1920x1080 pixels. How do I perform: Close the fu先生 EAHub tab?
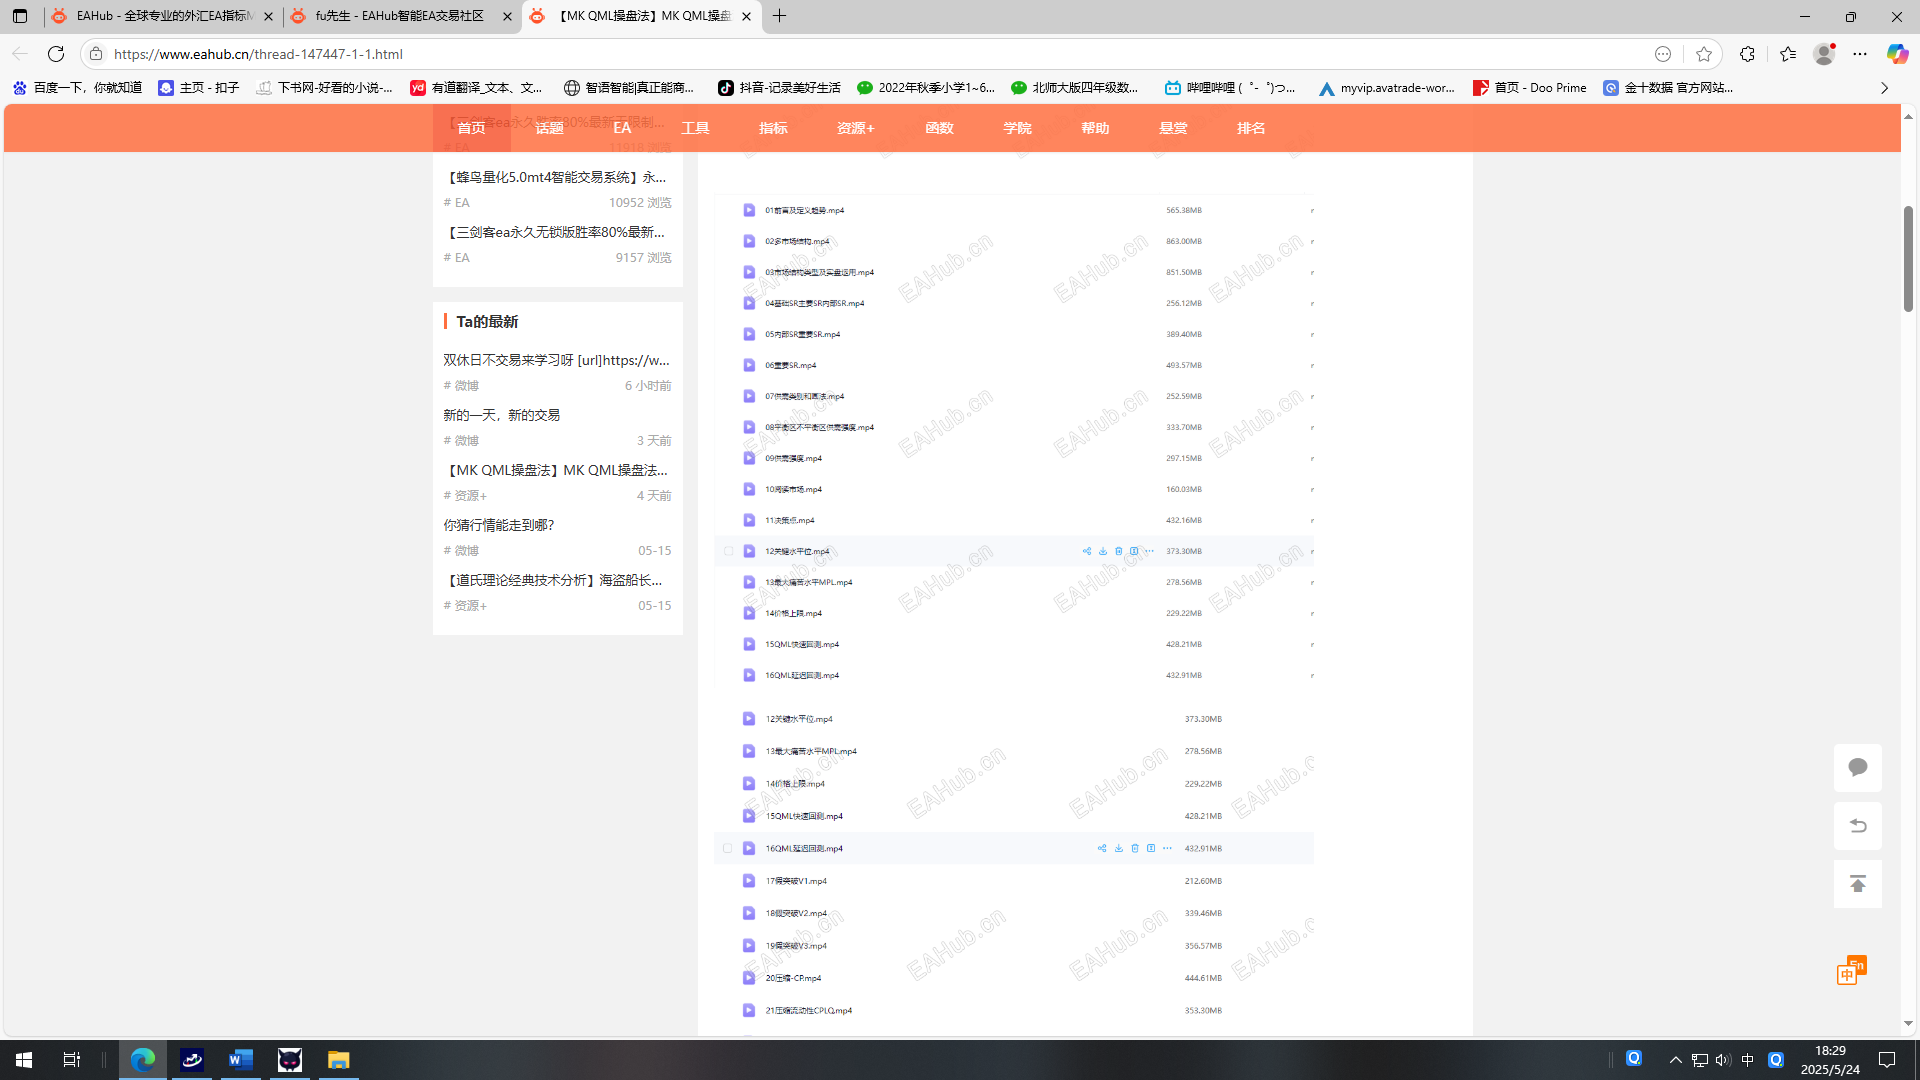507,16
